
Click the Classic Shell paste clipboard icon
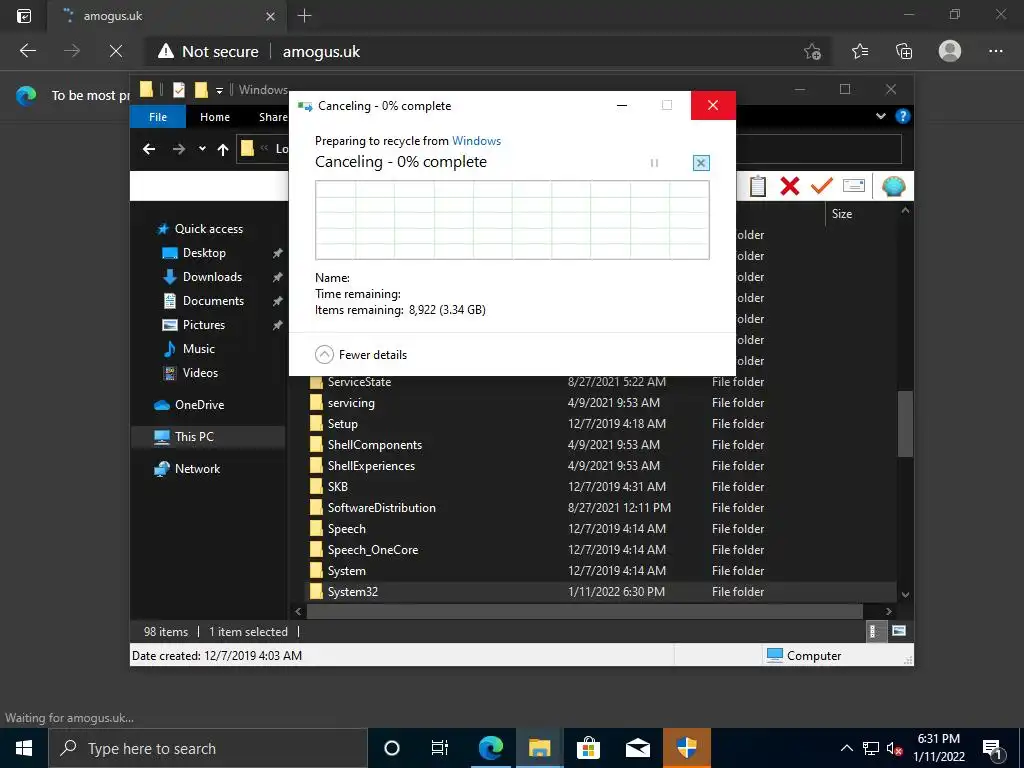[758, 187]
